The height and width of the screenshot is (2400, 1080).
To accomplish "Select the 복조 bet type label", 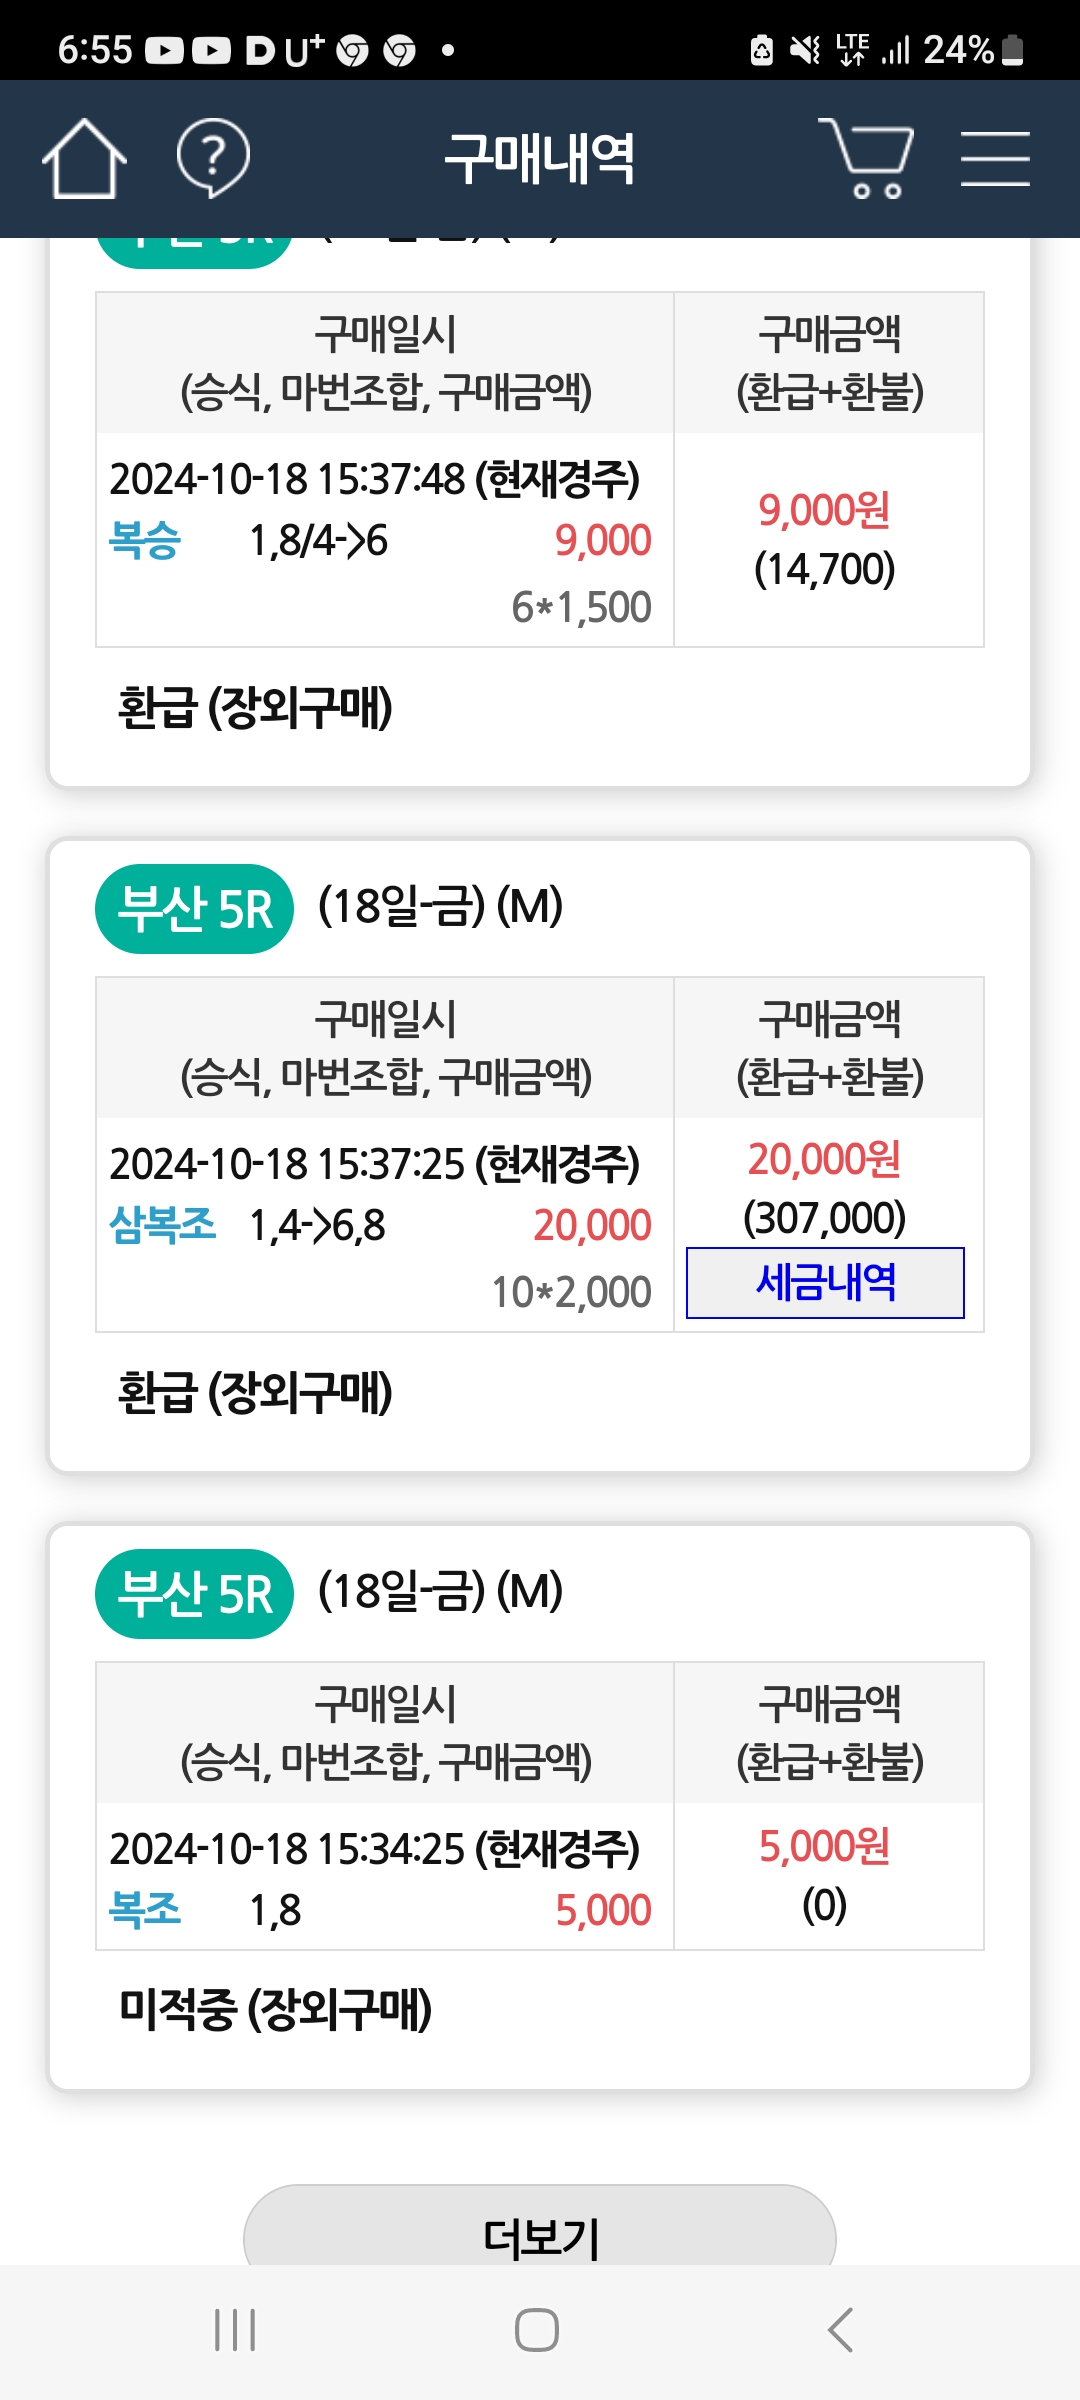I will (x=145, y=1909).
